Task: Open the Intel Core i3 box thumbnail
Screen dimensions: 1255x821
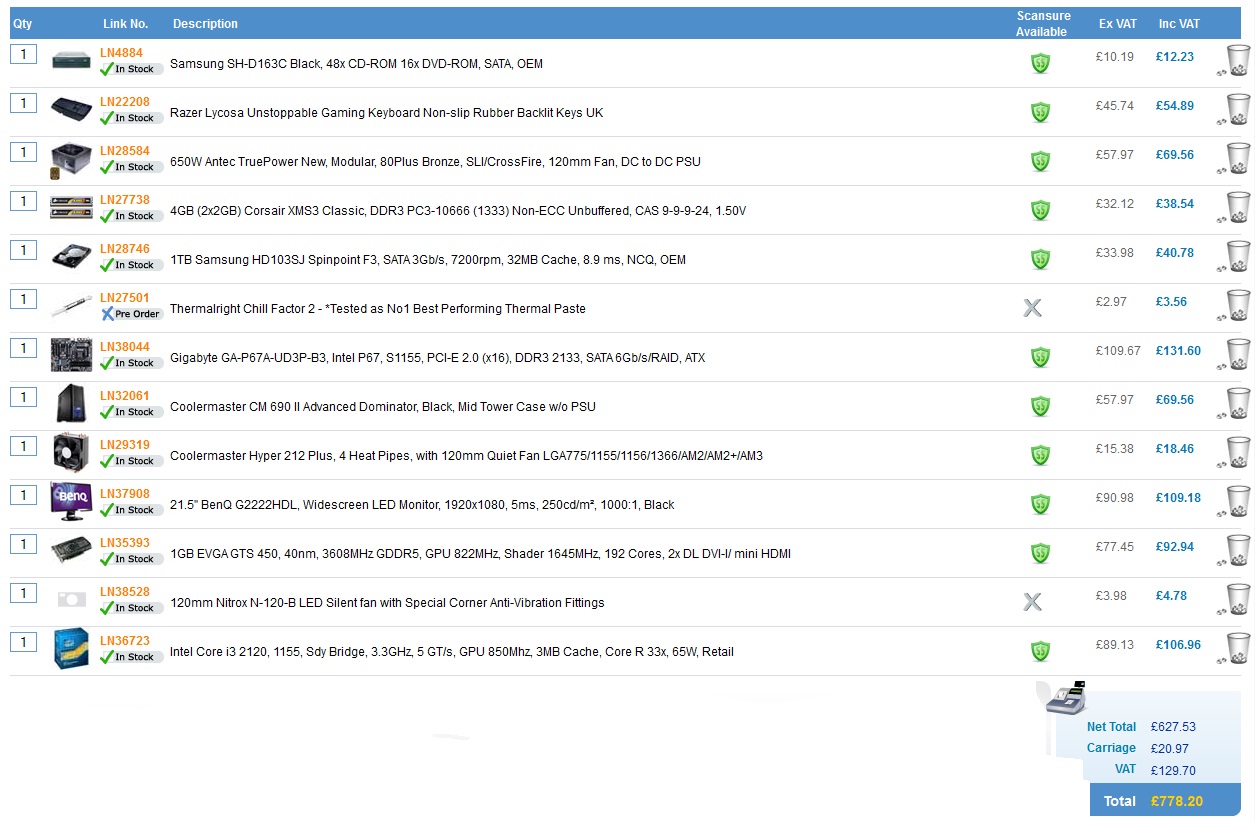Action: click(72, 649)
